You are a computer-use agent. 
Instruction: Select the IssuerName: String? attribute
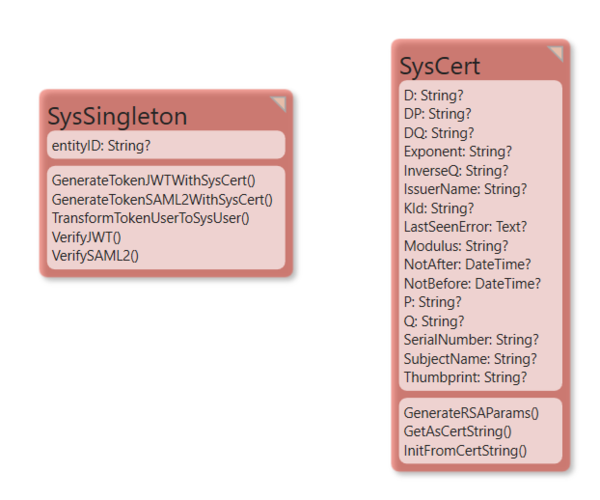click(x=465, y=189)
